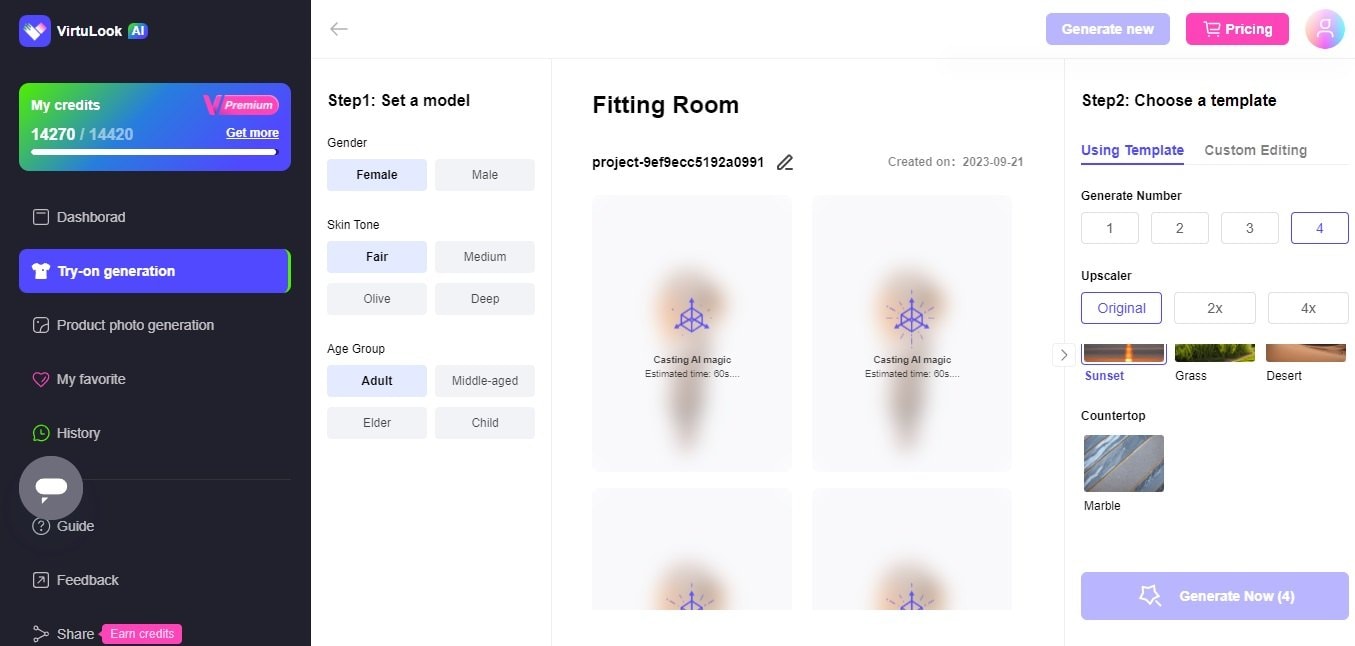Click the Feedback sidebar icon

point(41,580)
